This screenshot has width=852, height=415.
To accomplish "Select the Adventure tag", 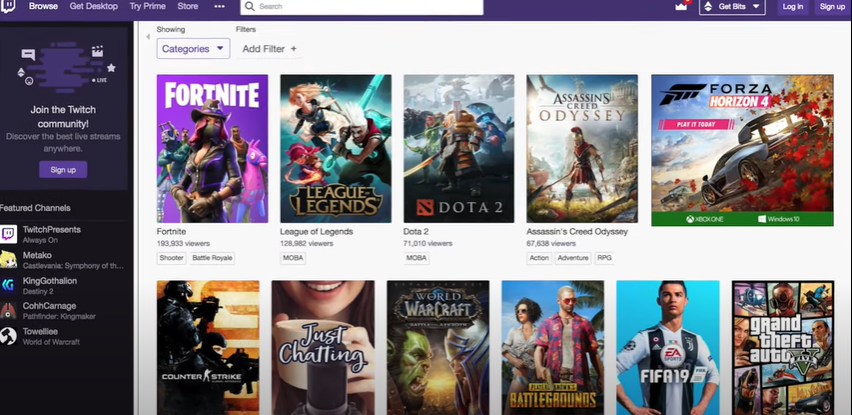I will click(573, 258).
